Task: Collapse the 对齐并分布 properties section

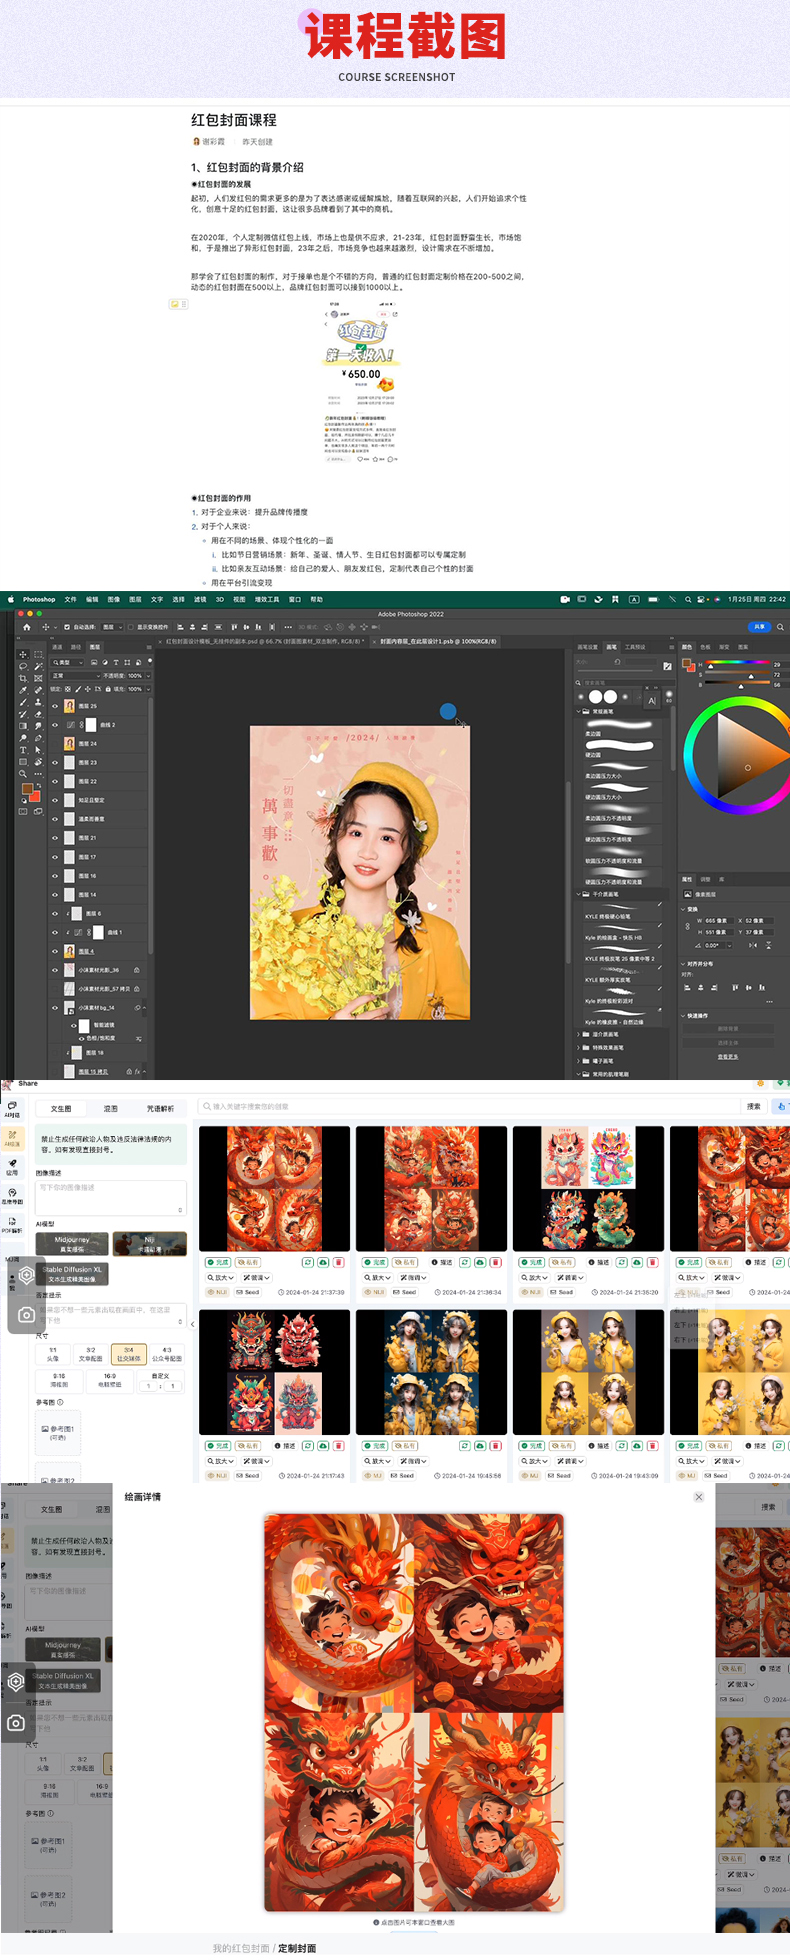Action: click(683, 964)
